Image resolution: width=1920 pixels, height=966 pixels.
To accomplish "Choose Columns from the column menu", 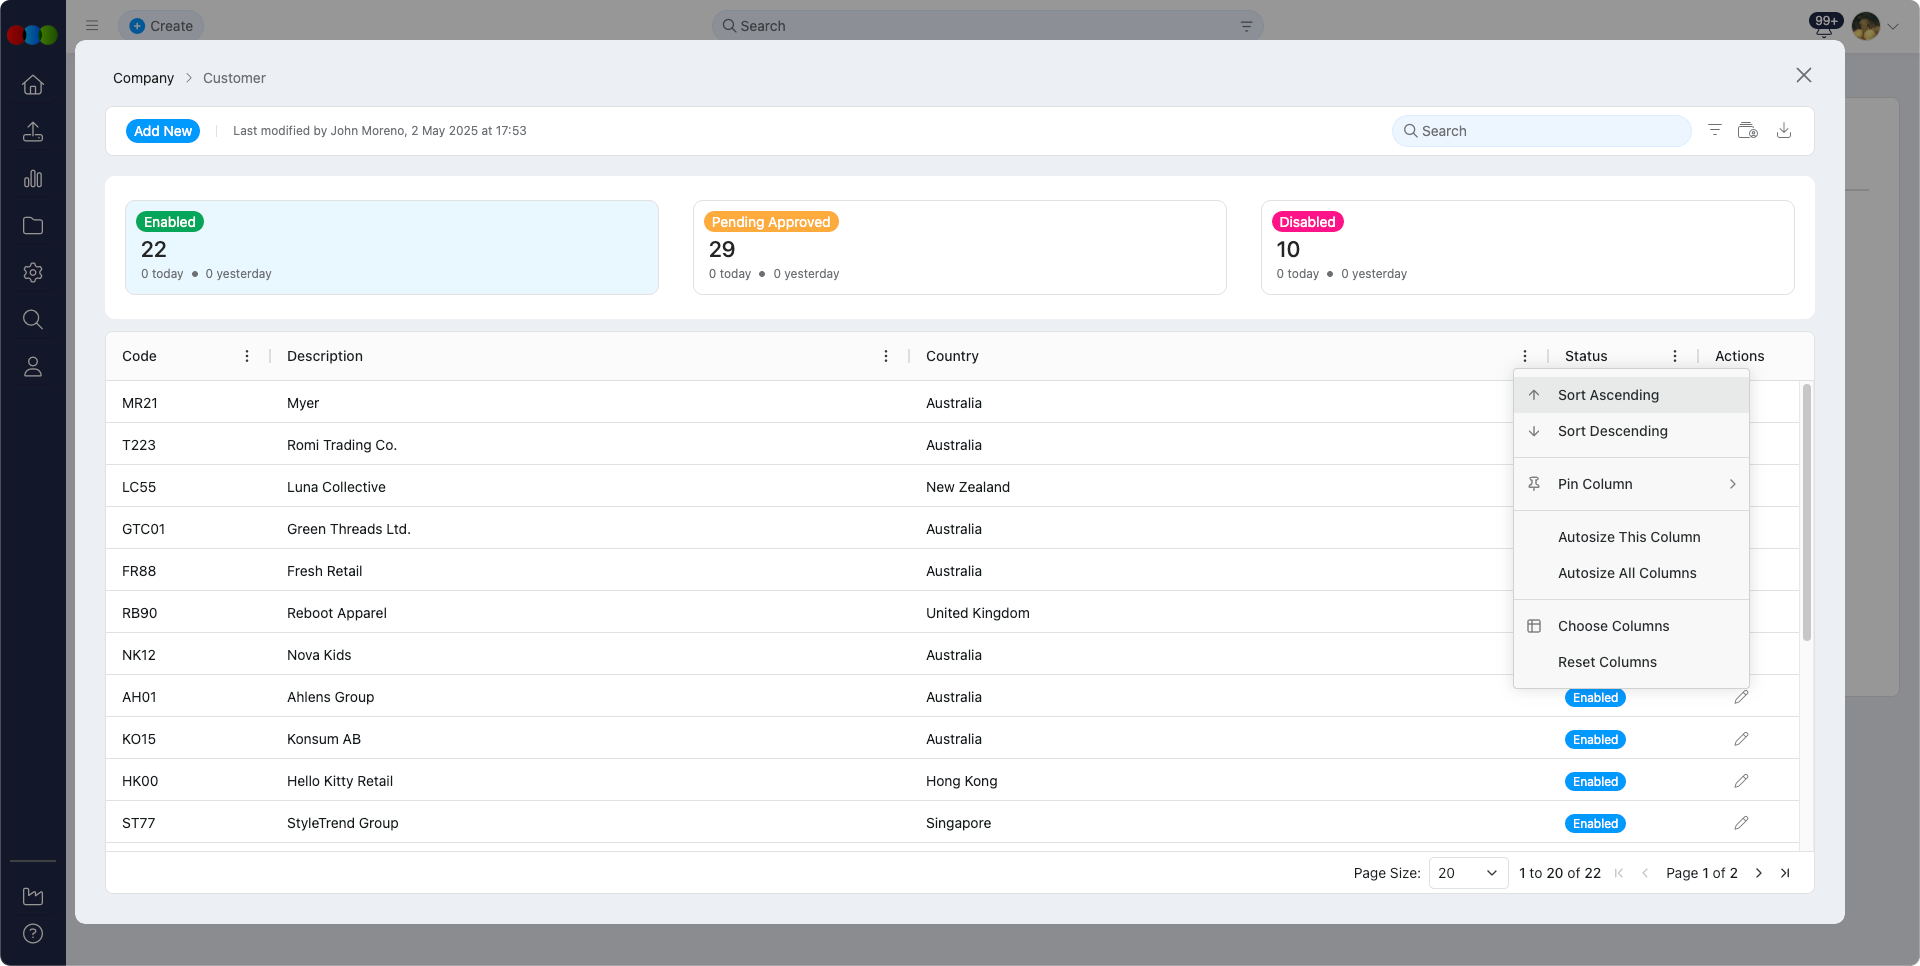I will pyautogui.click(x=1613, y=626).
